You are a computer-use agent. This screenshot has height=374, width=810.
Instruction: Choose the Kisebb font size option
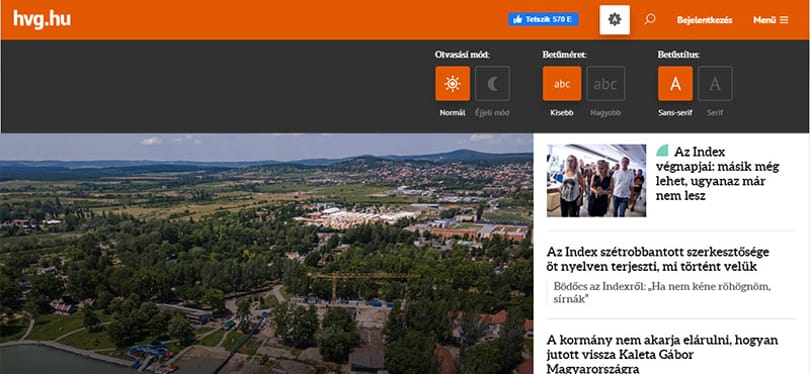tap(562, 84)
